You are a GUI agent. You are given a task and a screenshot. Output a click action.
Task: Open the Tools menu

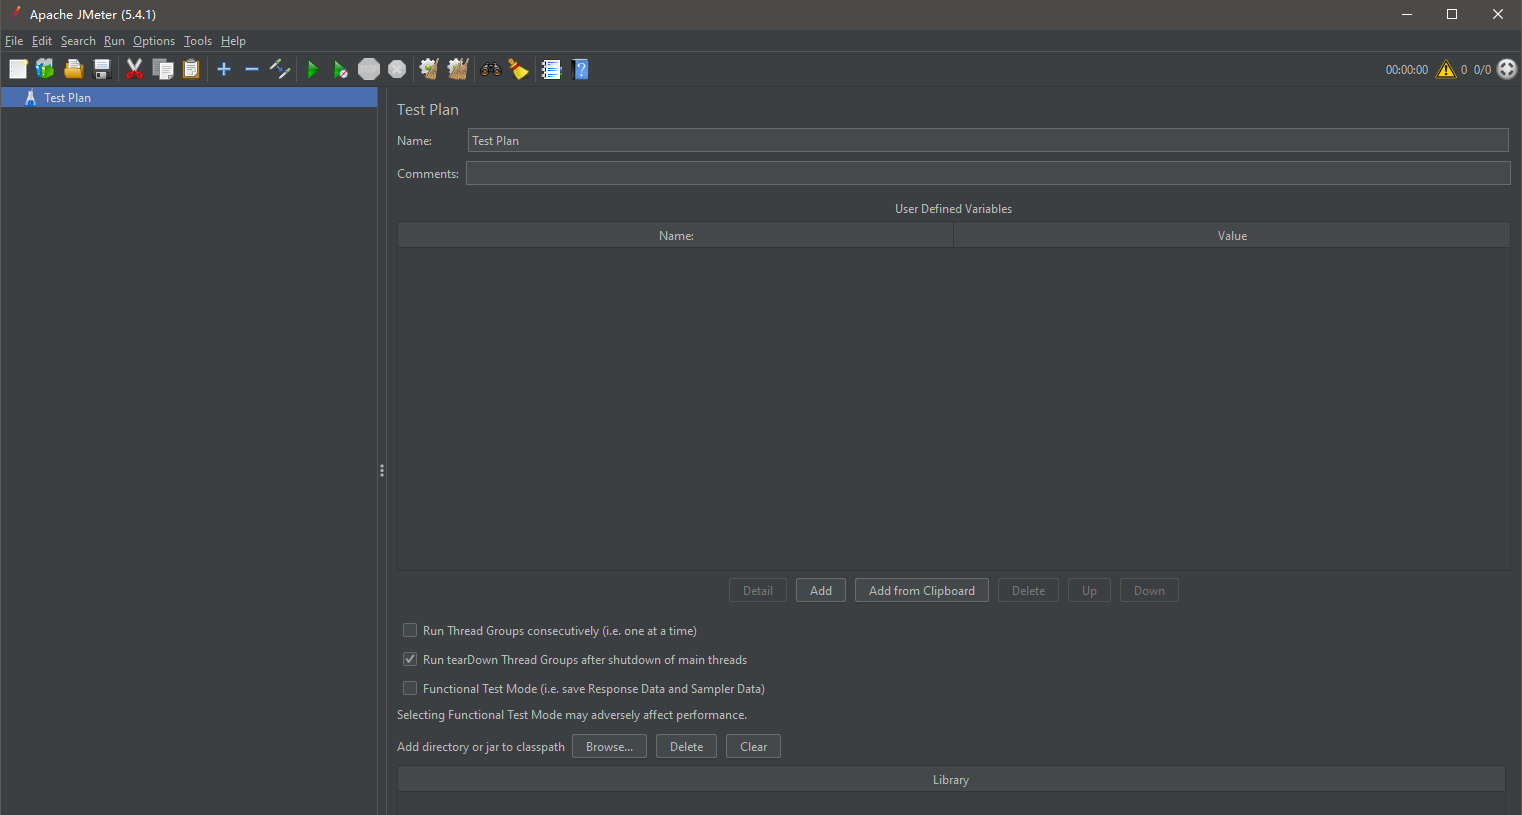click(198, 41)
